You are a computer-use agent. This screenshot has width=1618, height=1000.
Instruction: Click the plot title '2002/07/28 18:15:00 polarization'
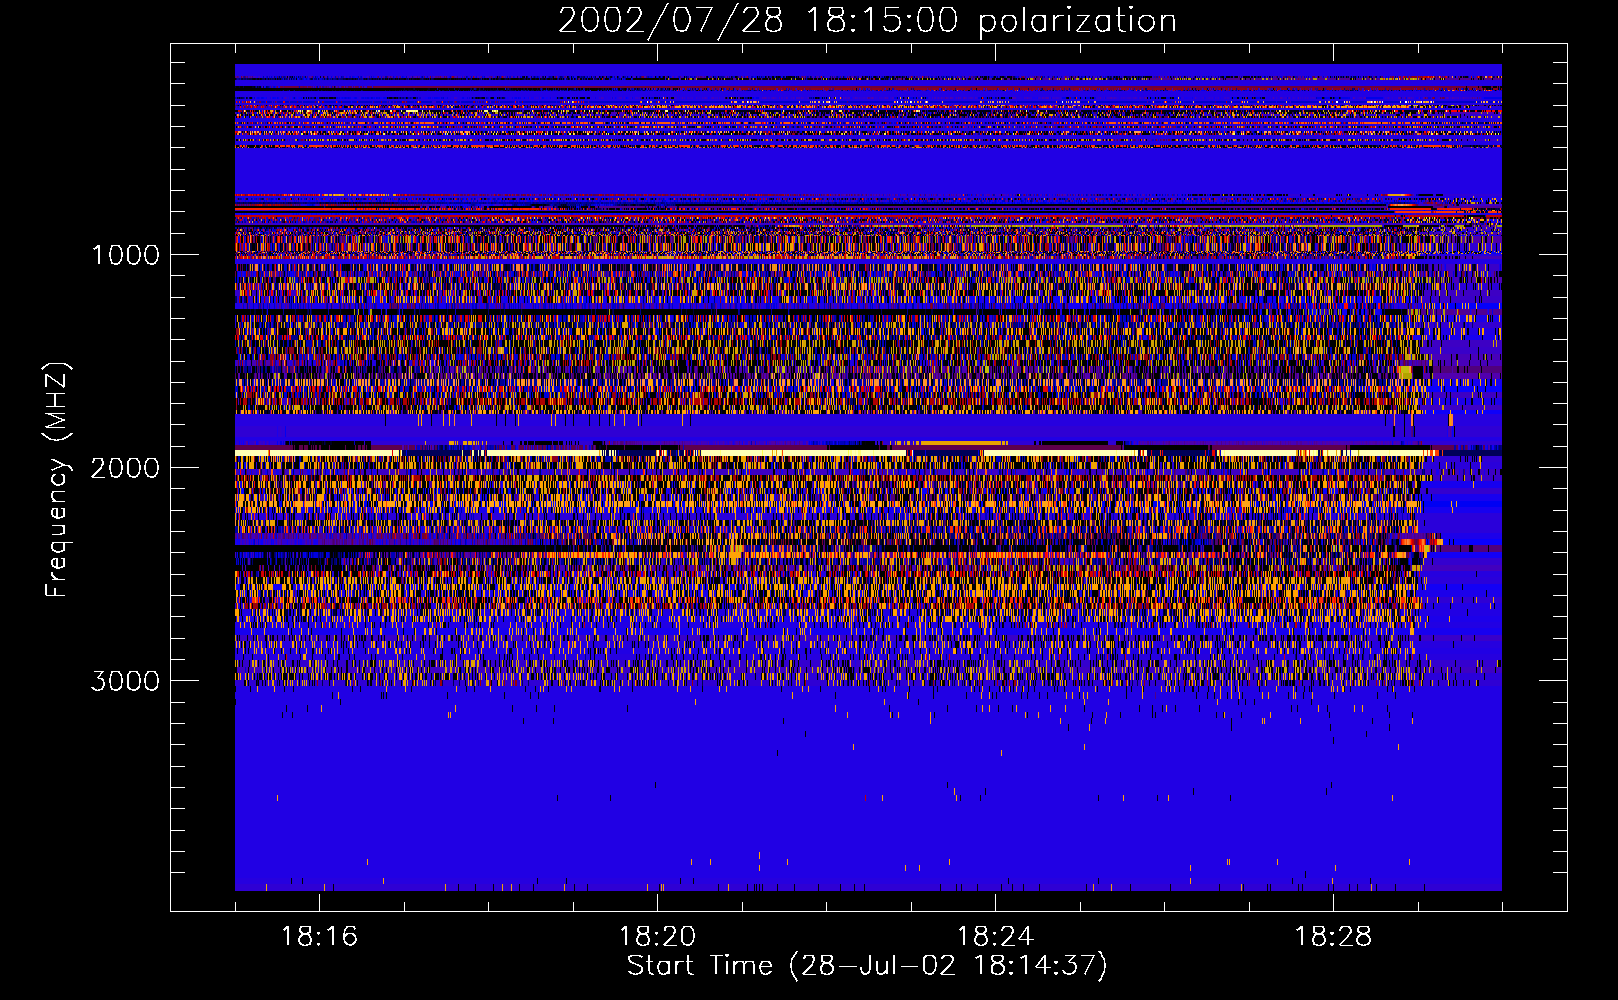(867, 21)
